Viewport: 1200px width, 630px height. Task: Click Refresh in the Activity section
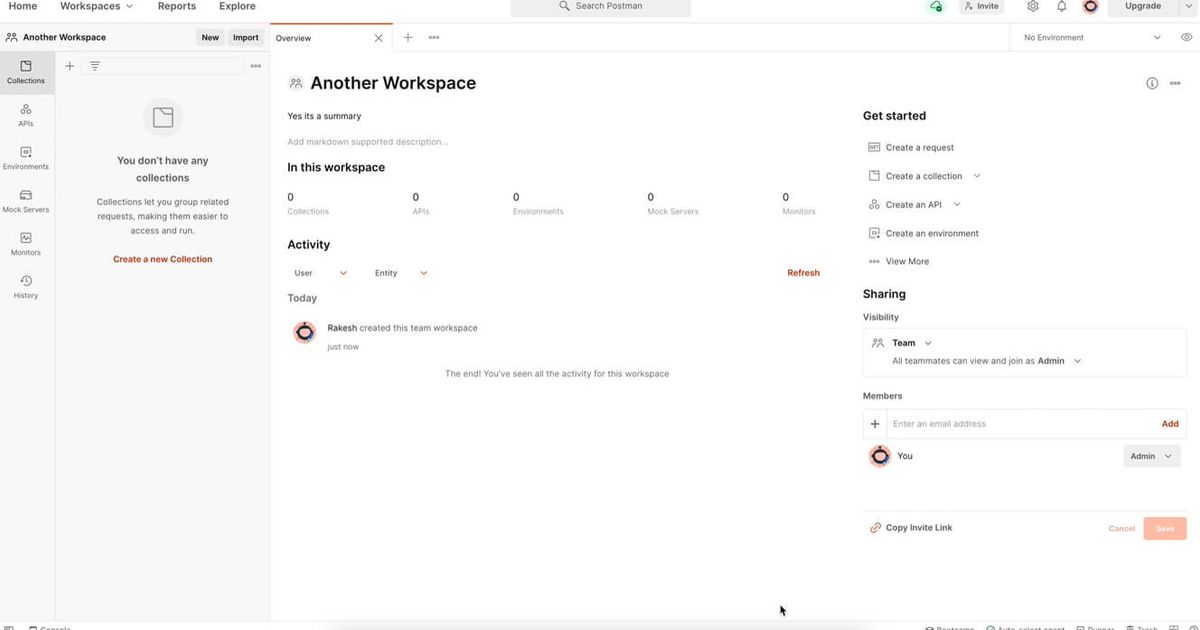pos(803,273)
